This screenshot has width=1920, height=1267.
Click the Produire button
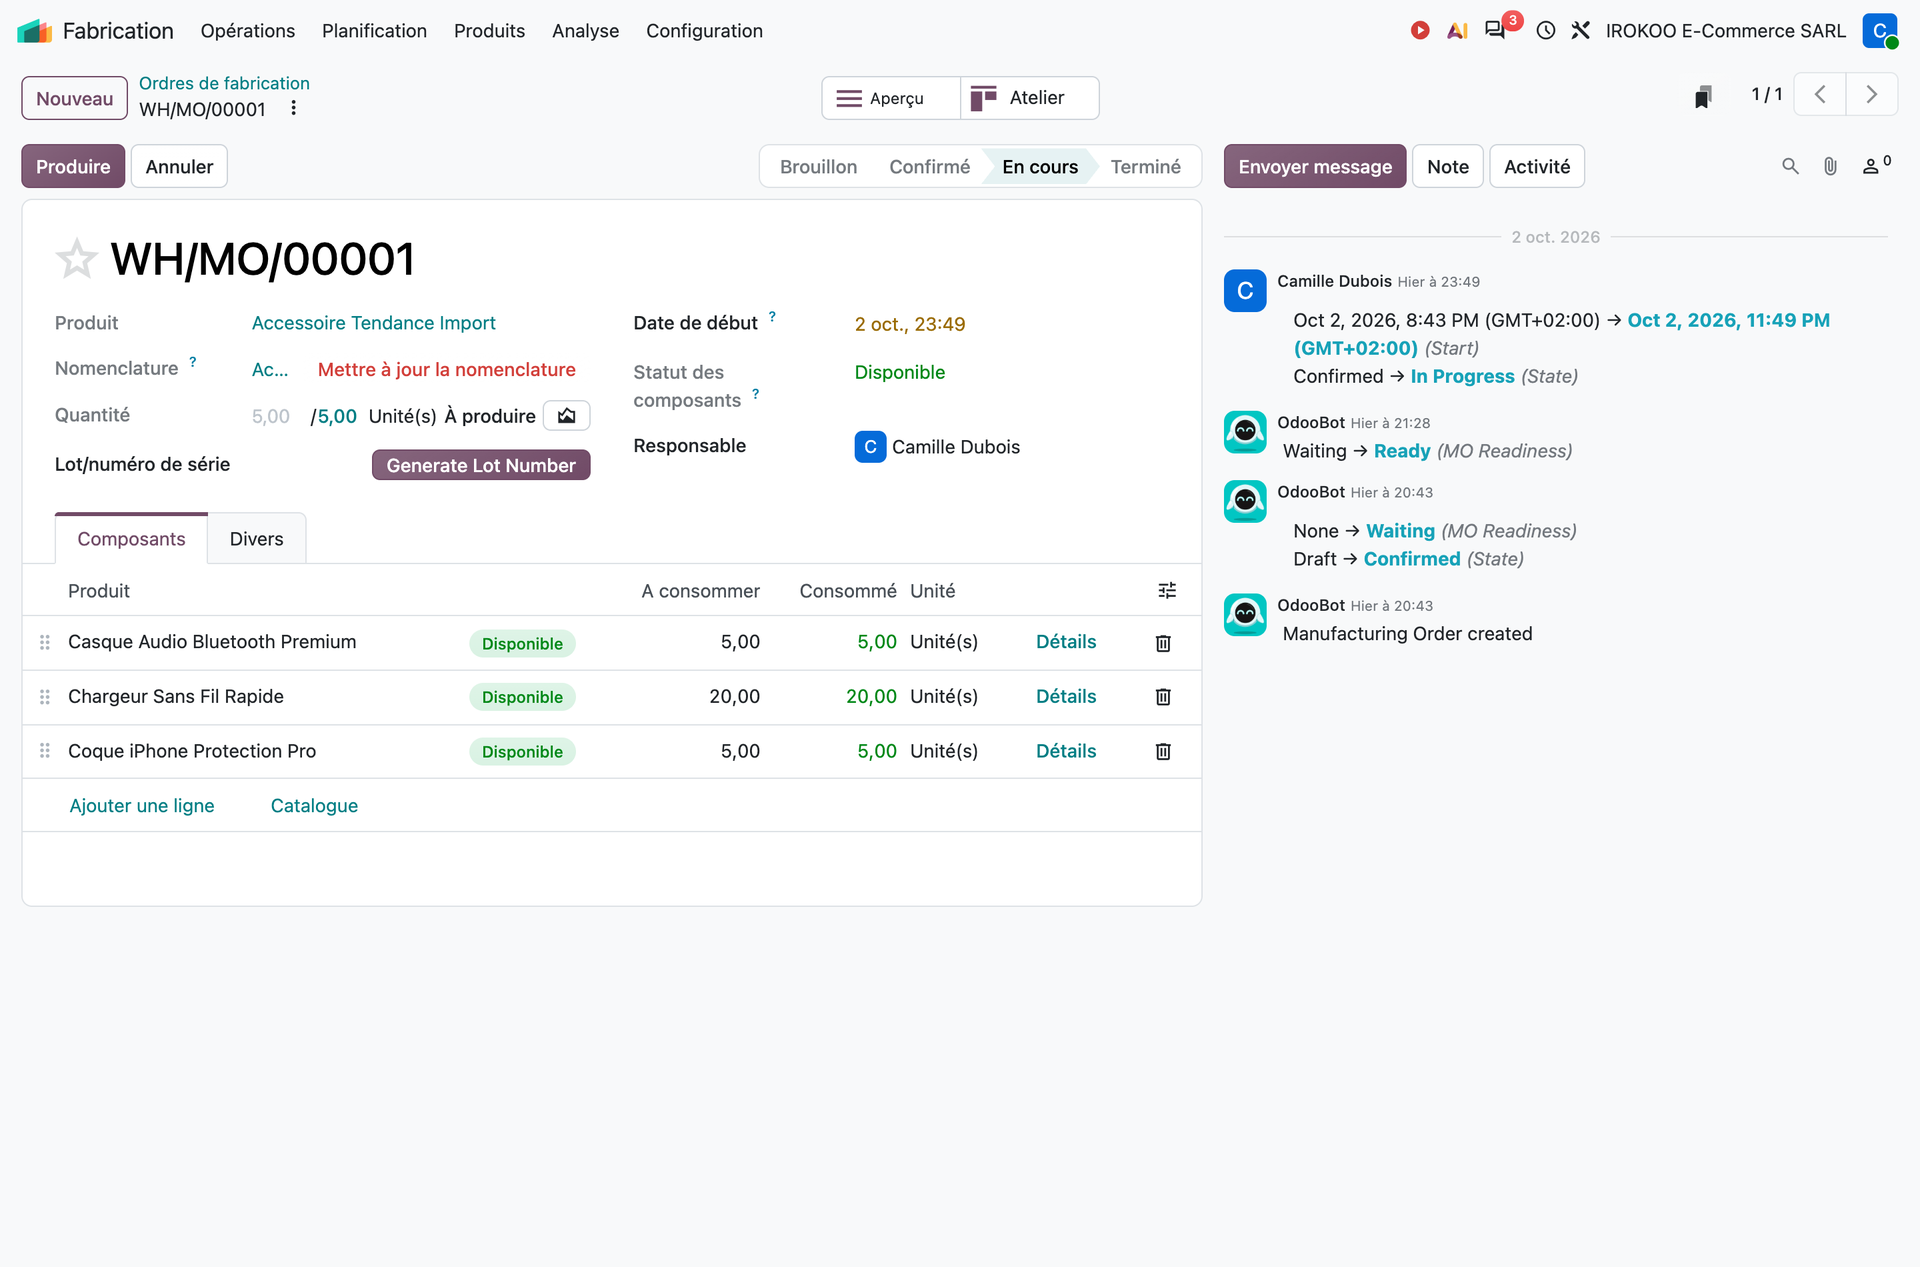[73, 166]
